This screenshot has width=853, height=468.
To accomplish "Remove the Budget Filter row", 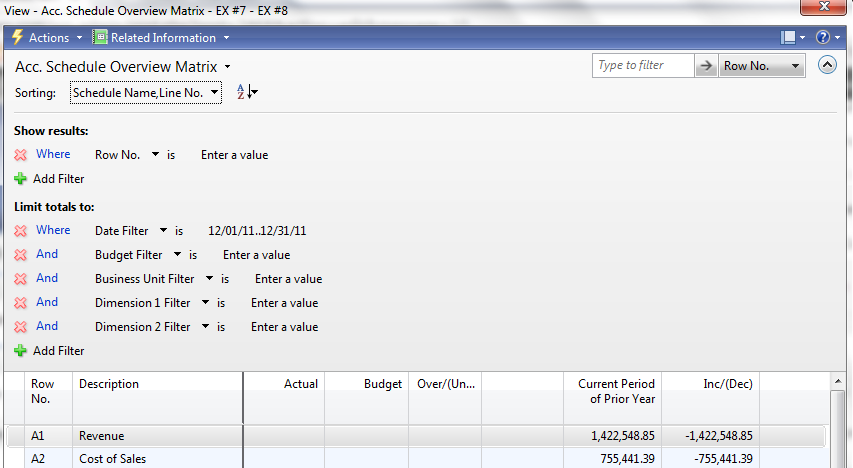I will 20,255.
